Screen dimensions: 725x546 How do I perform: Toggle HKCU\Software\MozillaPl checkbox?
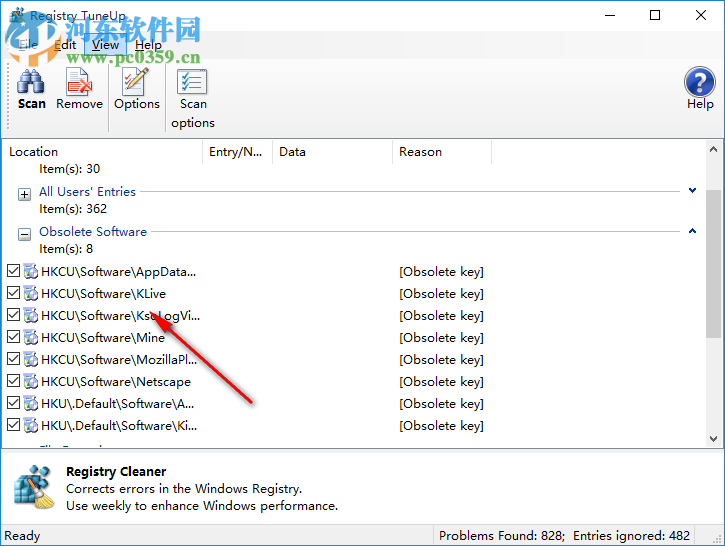13,359
